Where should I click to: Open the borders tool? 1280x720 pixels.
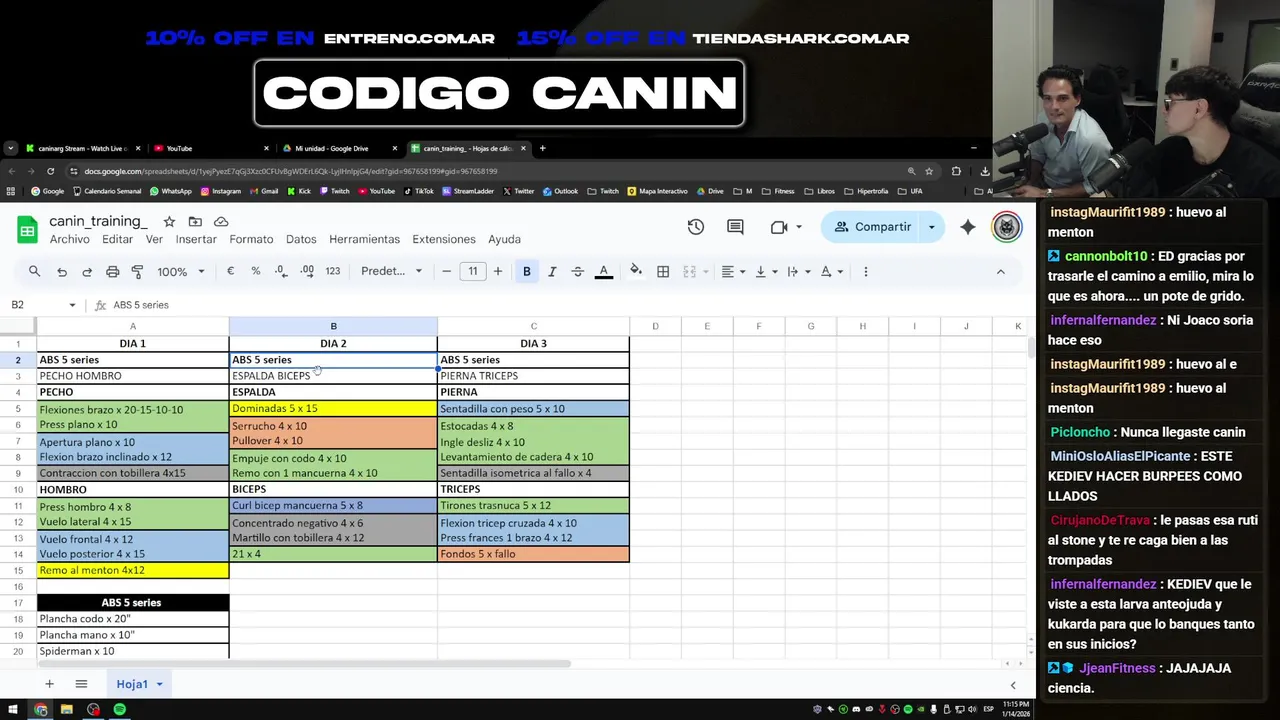[663, 271]
